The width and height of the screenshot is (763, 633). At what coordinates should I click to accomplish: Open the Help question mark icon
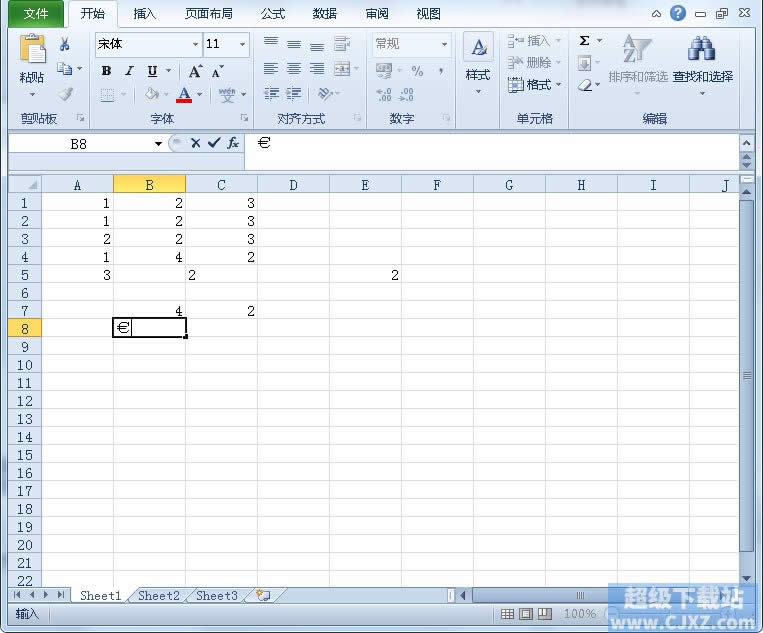click(x=678, y=14)
